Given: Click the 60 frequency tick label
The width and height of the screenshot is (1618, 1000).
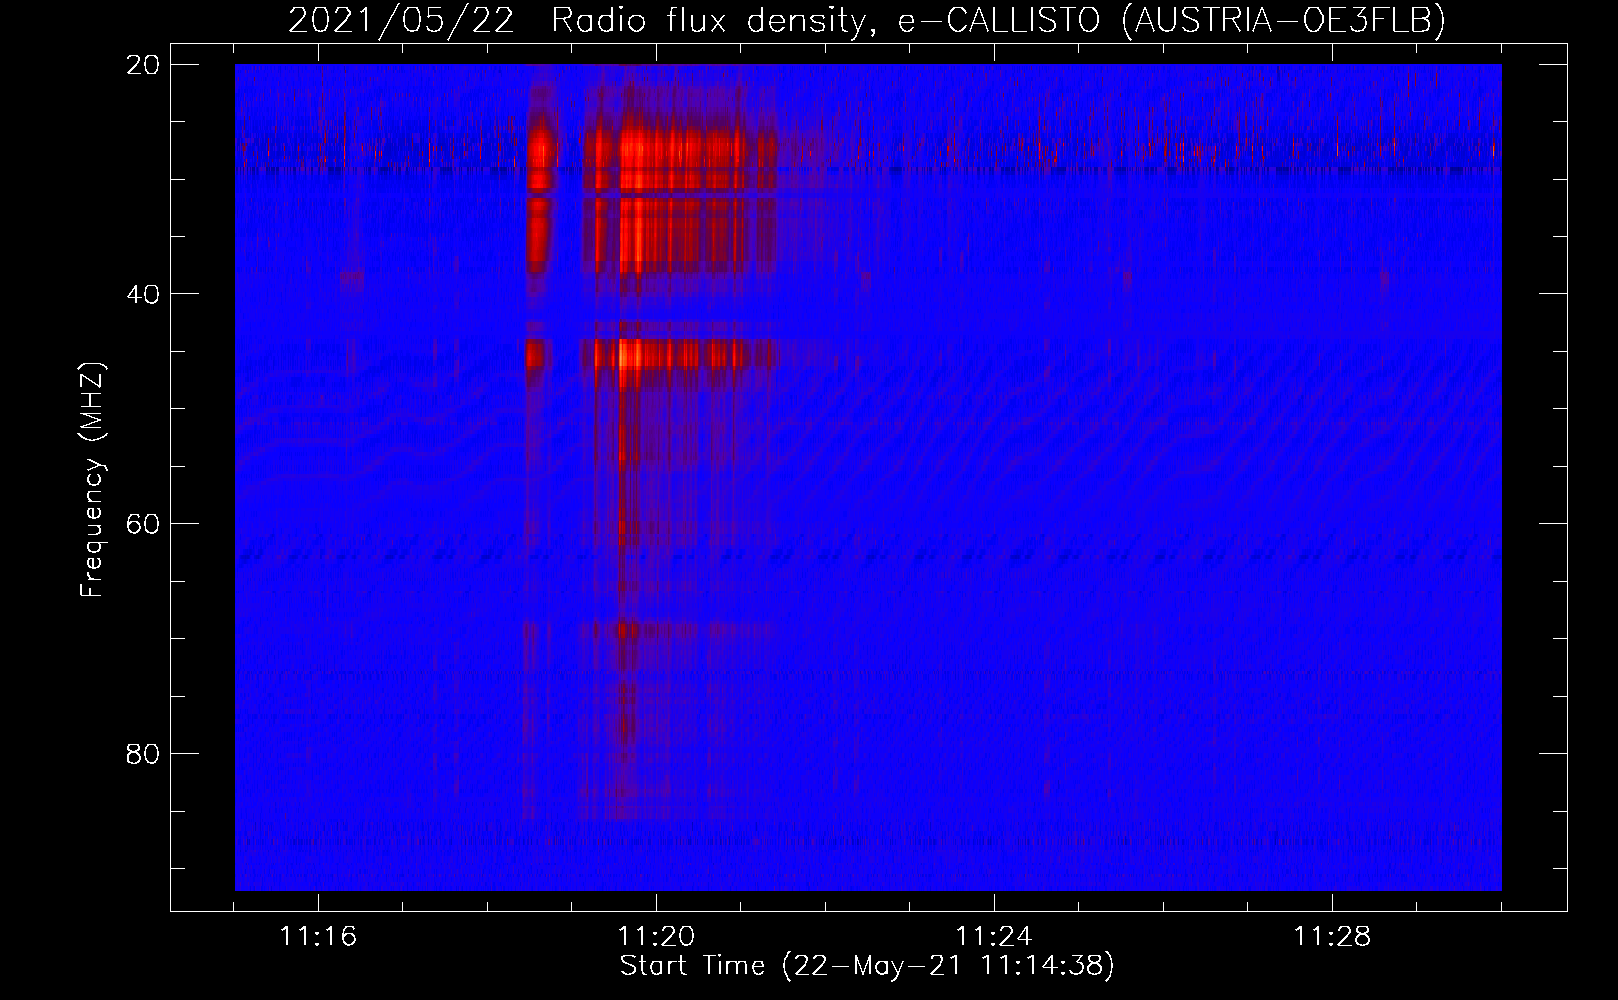Looking at the screenshot, I should pos(144,524).
